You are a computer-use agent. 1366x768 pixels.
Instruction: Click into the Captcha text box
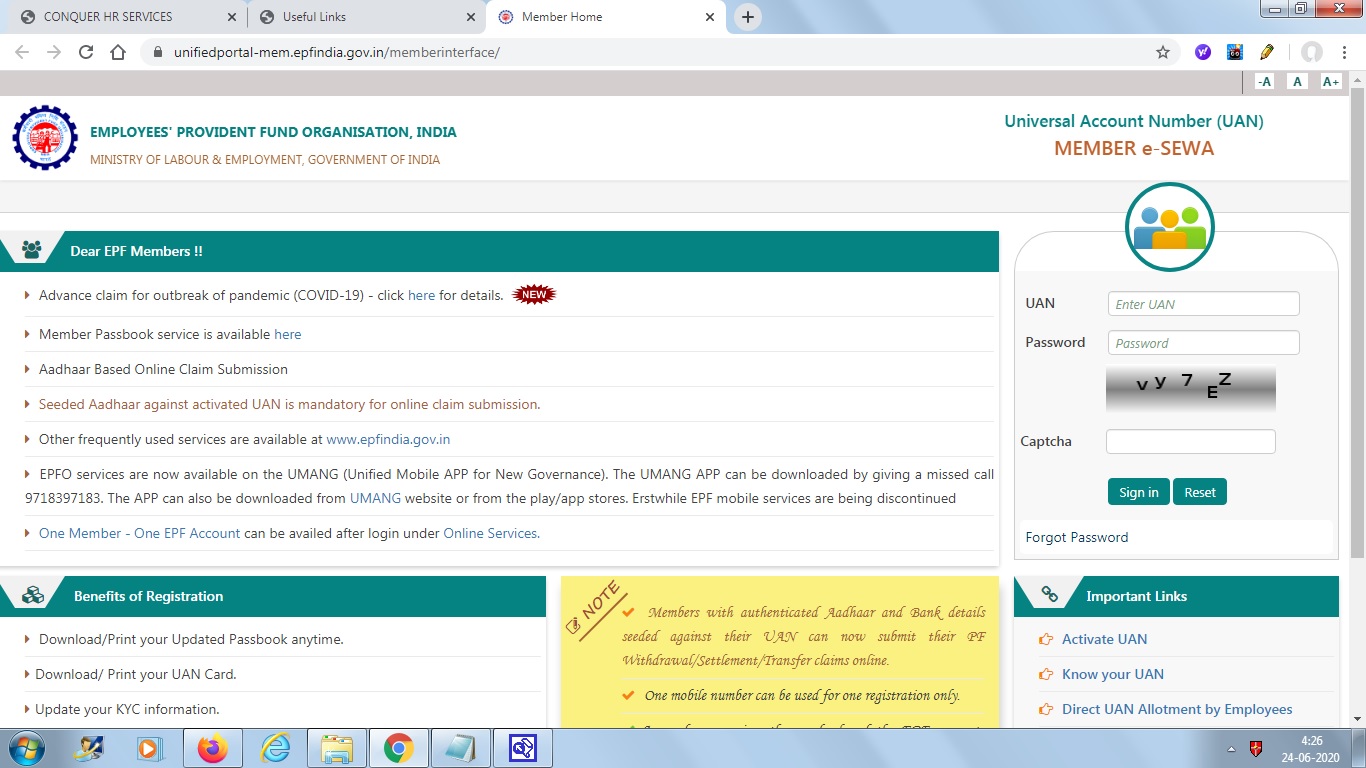pyautogui.click(x=1190, y=441)
